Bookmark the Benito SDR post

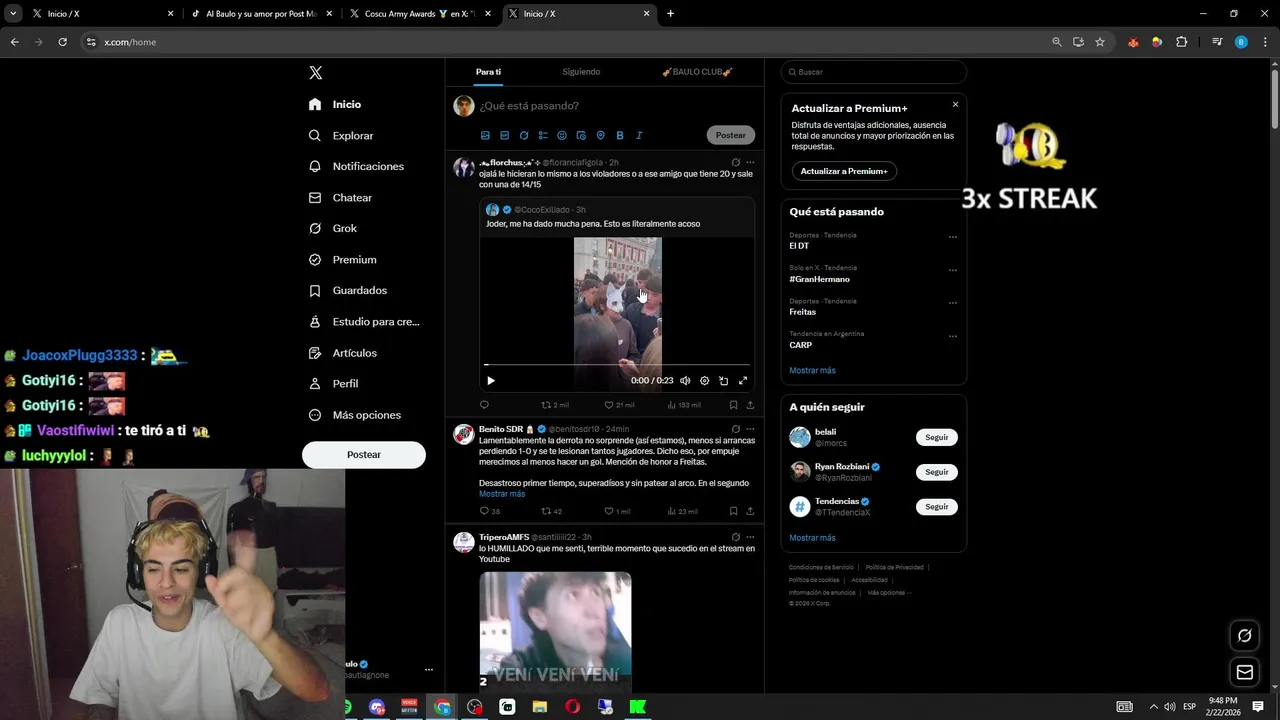733,511
